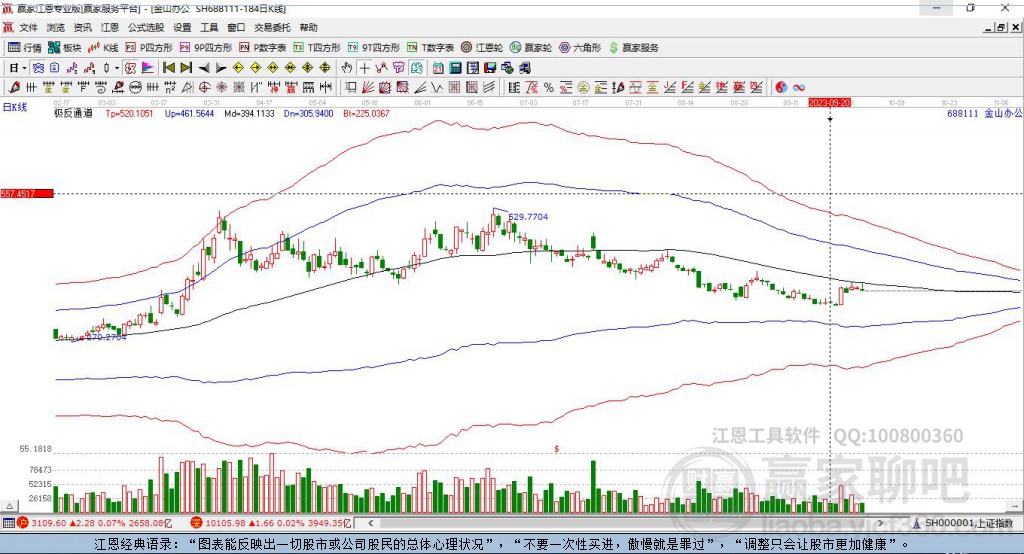The image size is (1024, 554).
Task: Launch the 赢家轮 wheel tool
Action: click(x=531, y=48)
